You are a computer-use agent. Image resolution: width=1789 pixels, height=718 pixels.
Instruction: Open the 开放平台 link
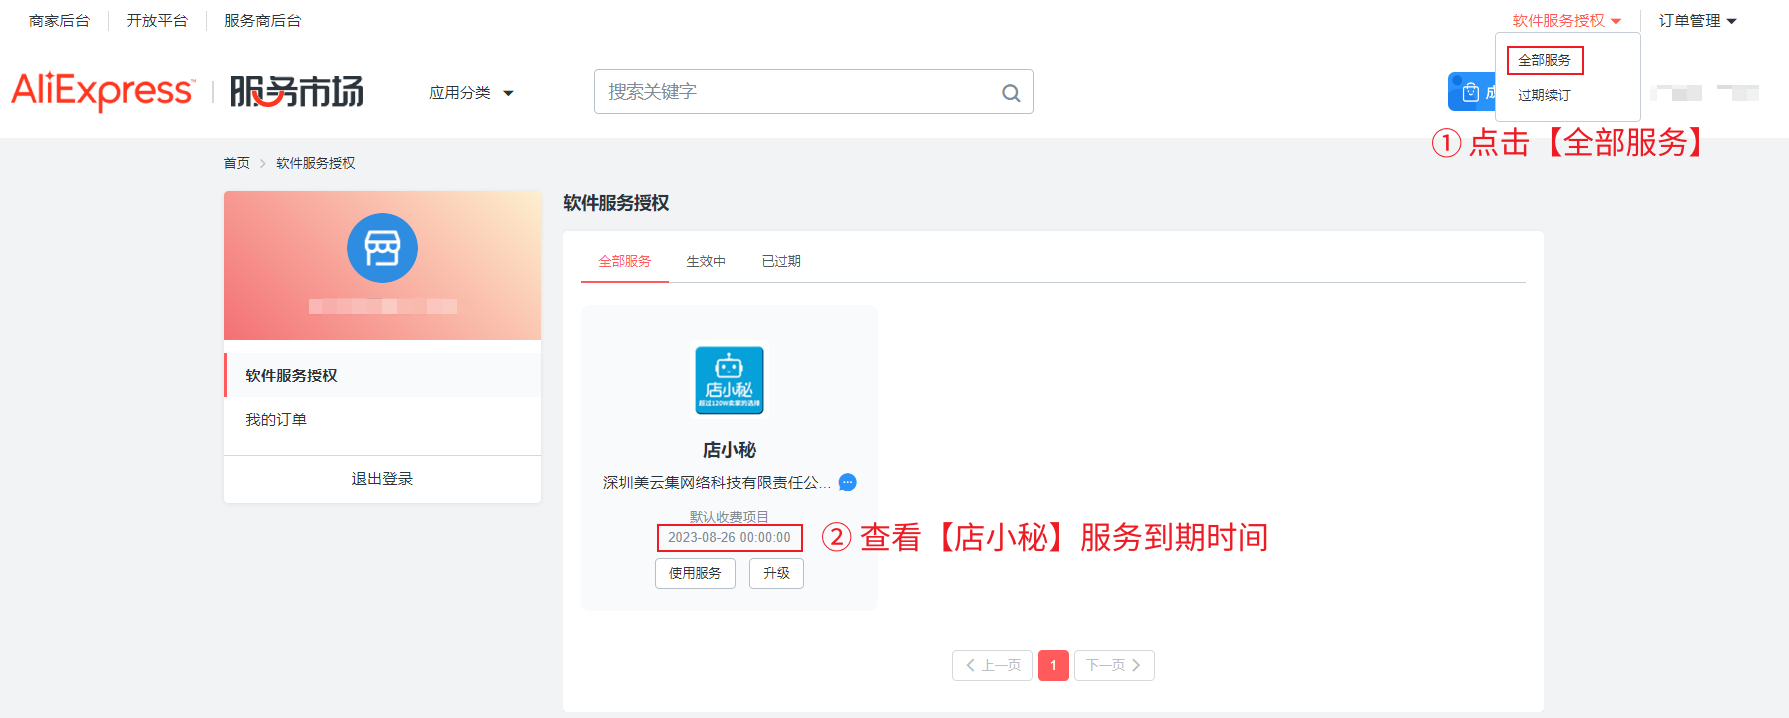click(x=157, y=21)
